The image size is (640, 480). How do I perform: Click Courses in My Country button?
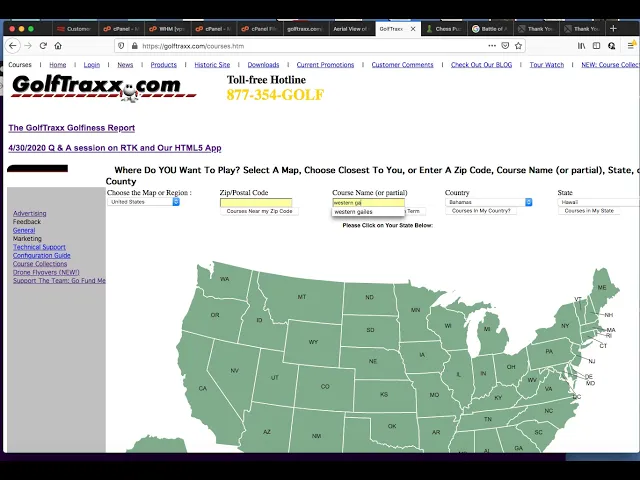tap(481, 211)
